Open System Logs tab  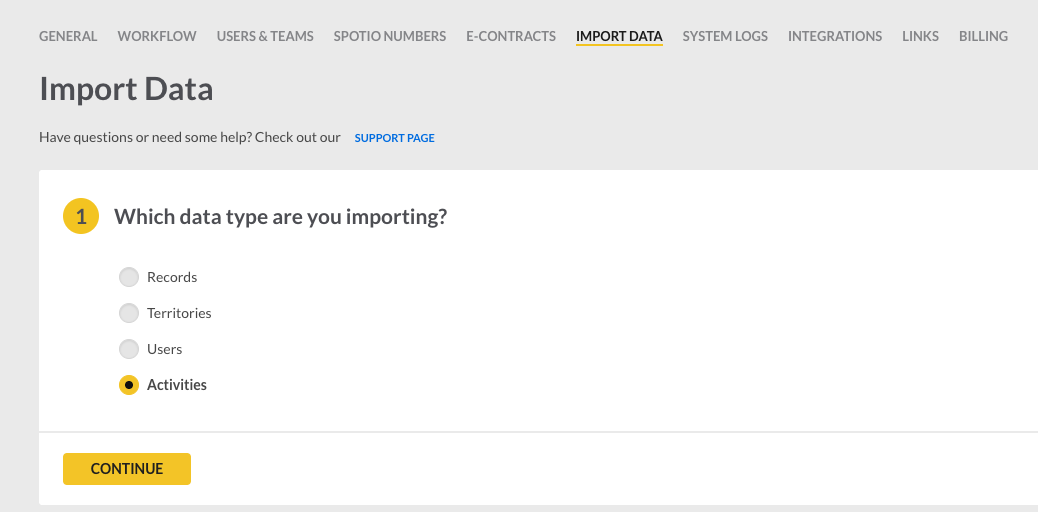tap(725, 36)
